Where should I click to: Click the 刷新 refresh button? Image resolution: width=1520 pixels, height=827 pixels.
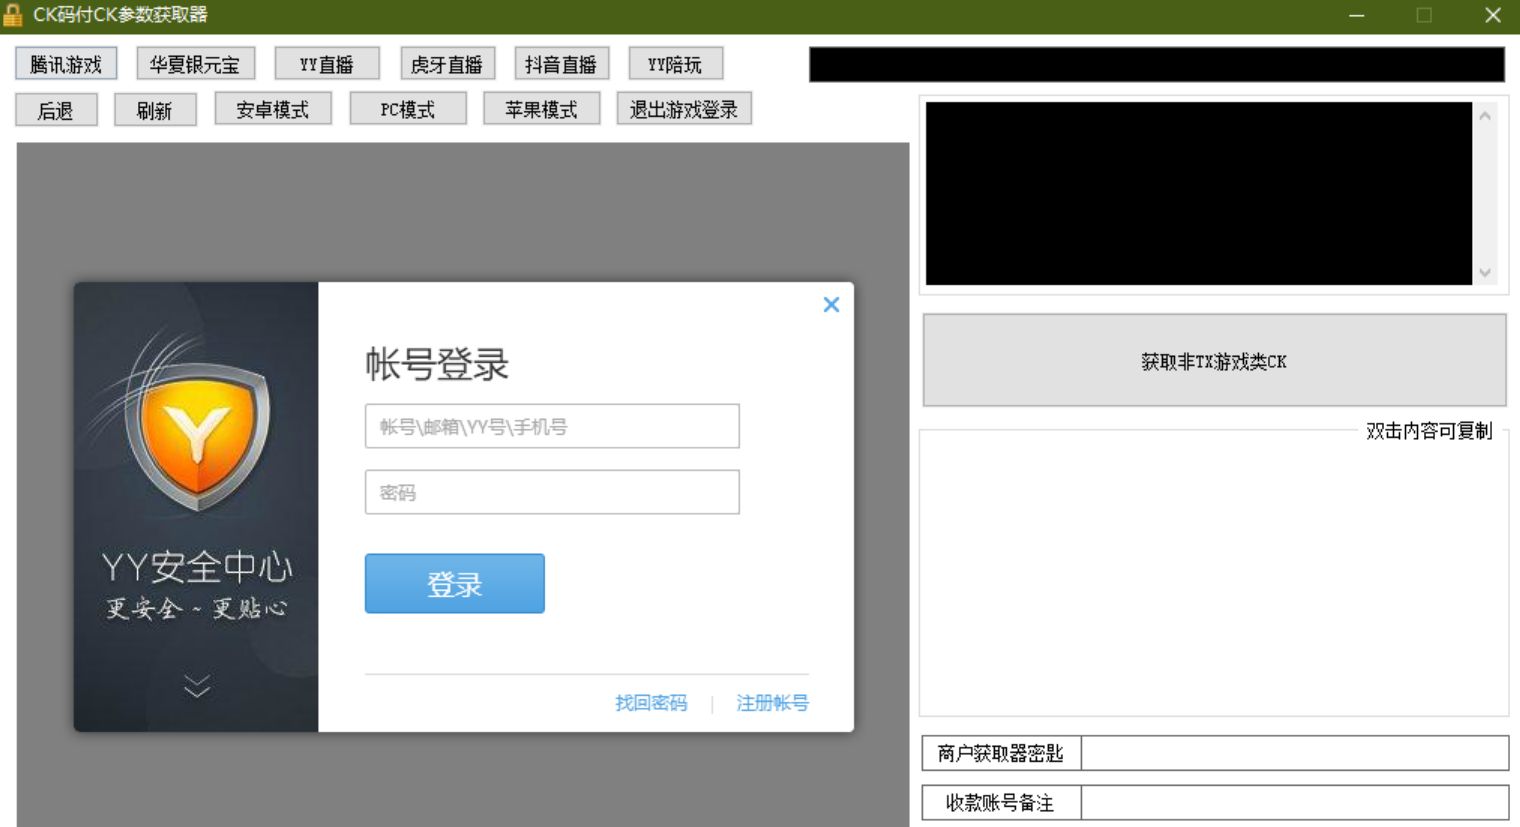pos(155,109)
